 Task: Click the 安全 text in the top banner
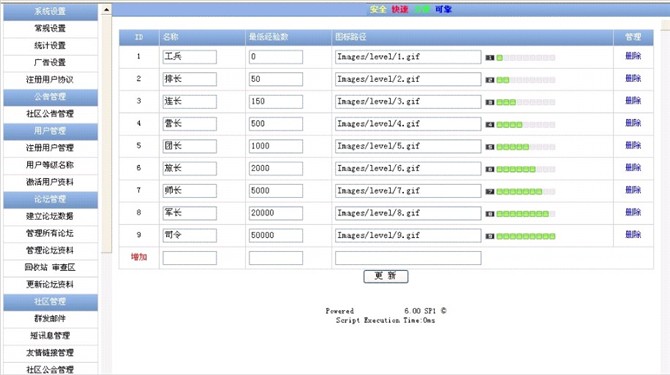pos(378,9)
